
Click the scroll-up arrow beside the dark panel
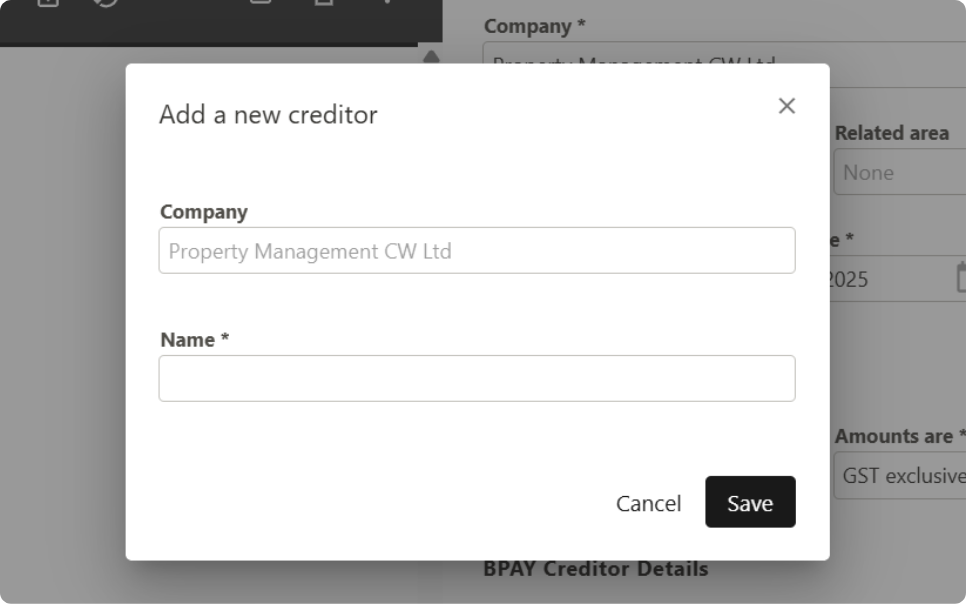tap(431, 57)
